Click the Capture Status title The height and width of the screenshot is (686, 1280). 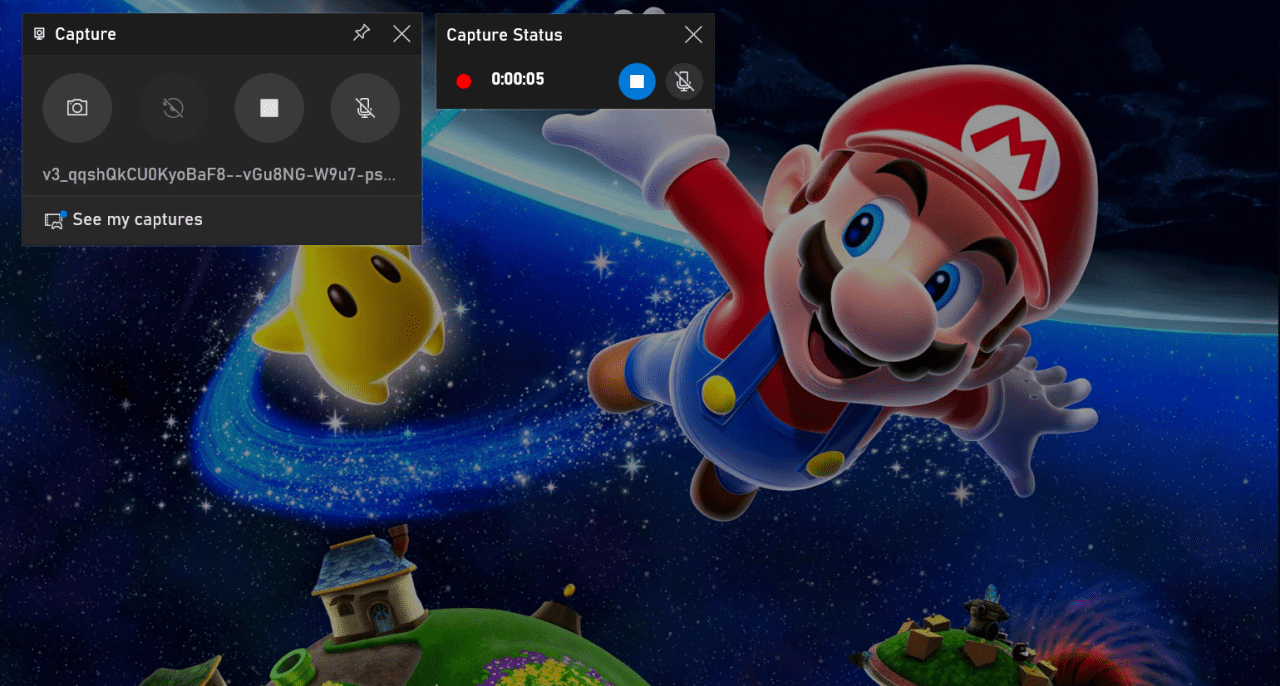pyautogui.click(x=504, y=35)
